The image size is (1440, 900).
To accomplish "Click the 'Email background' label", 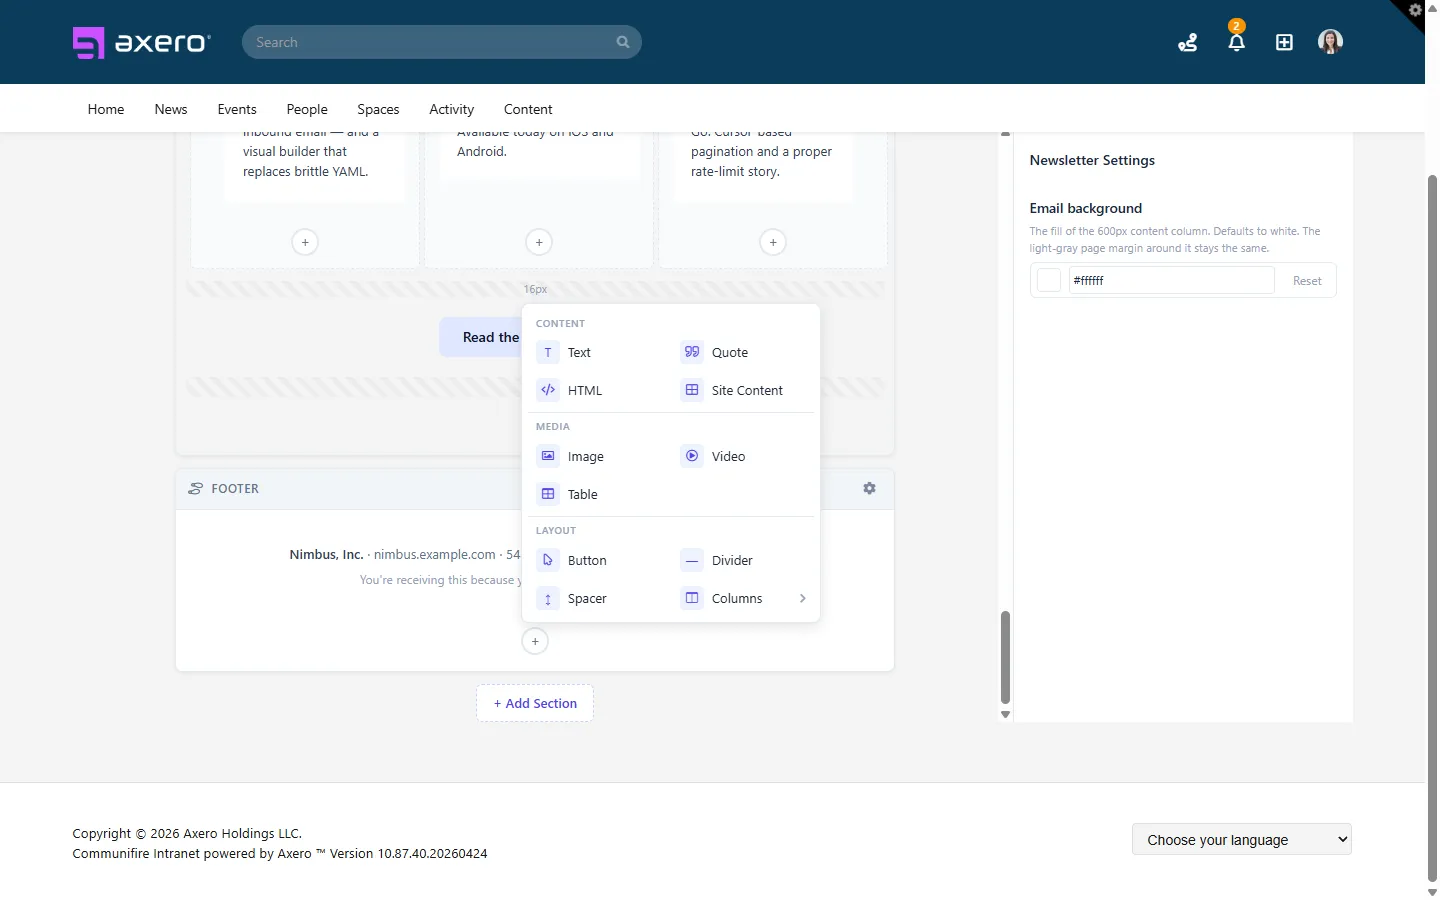I will 1085,208.
